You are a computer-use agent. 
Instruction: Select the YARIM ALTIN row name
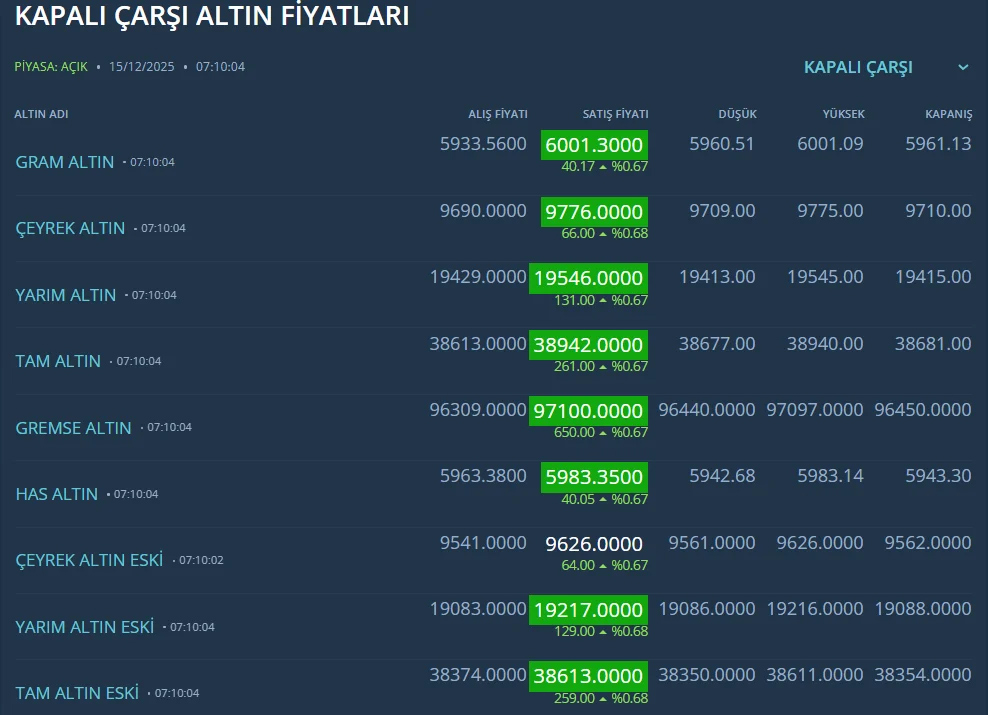click(66, 295)
